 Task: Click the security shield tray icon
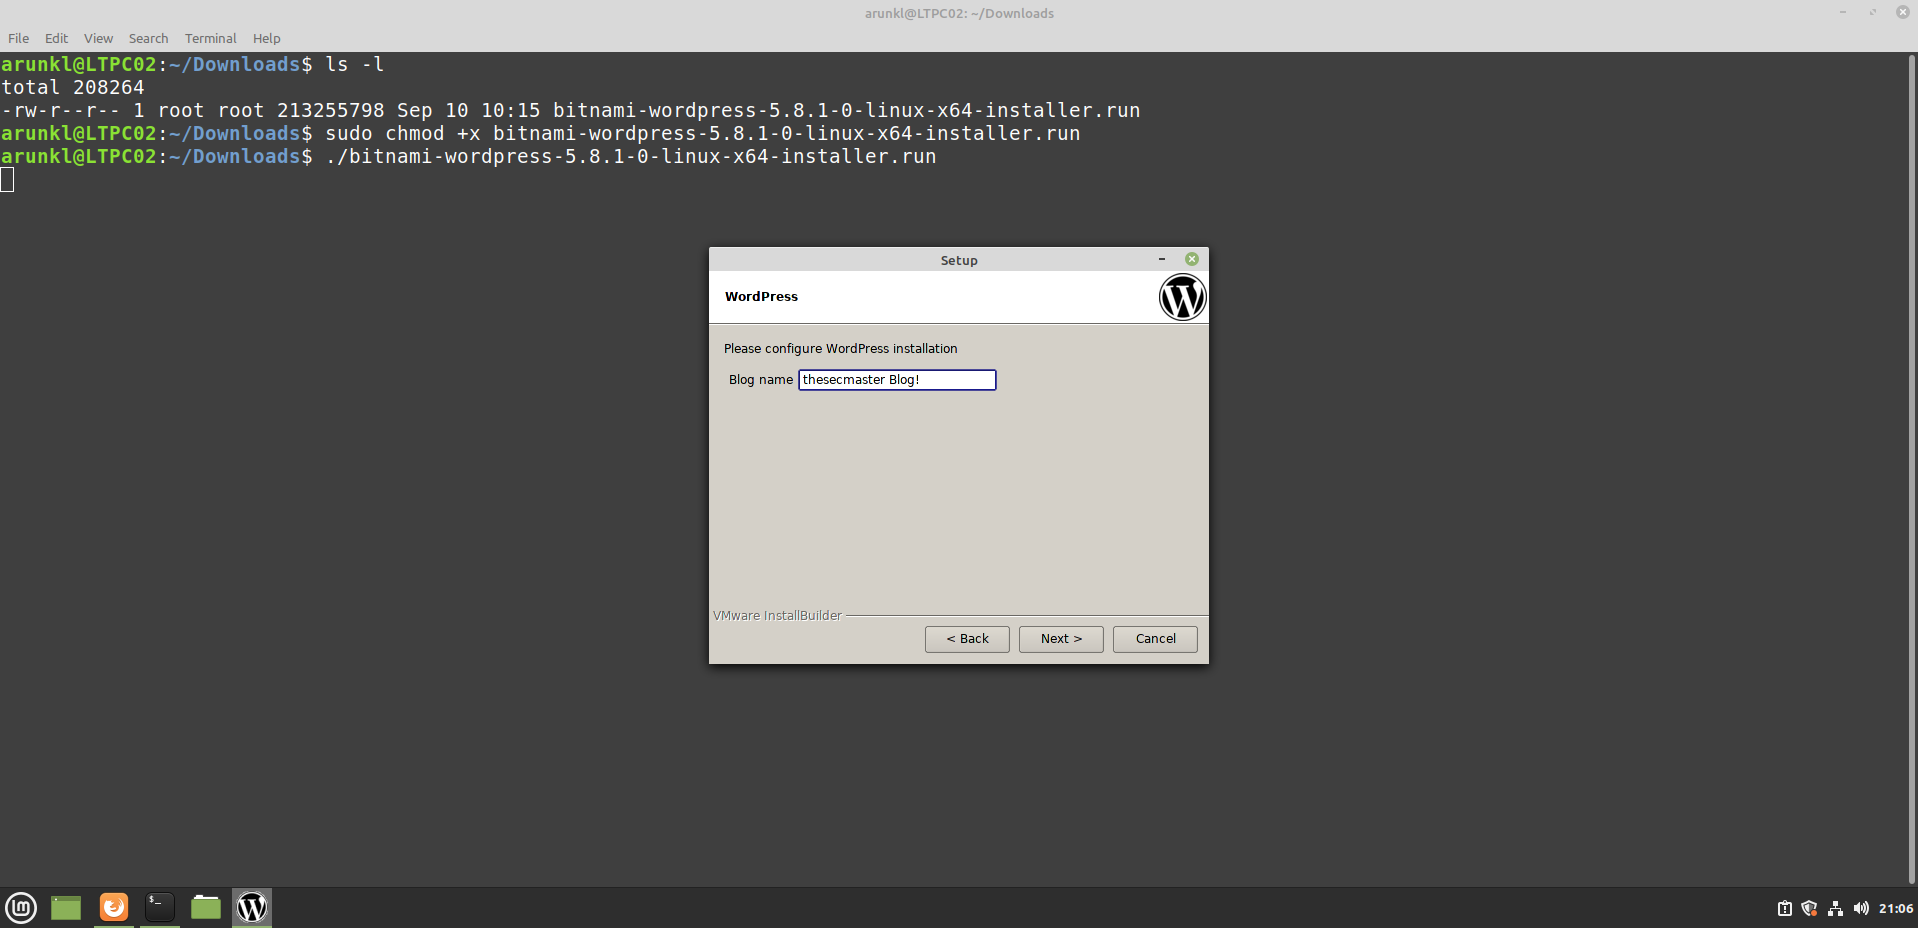[1809, 908]
